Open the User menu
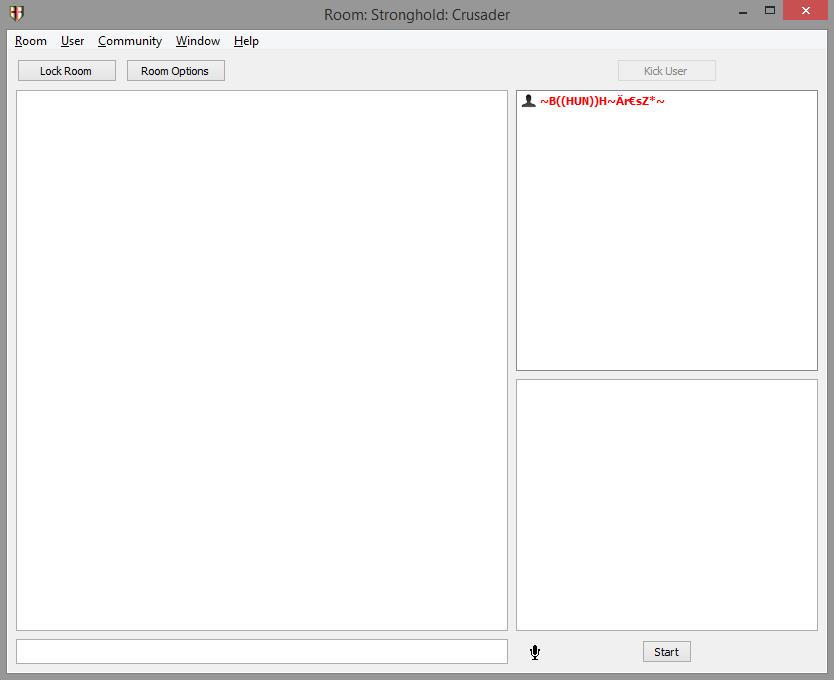834x680 pixels. (72, 41)
